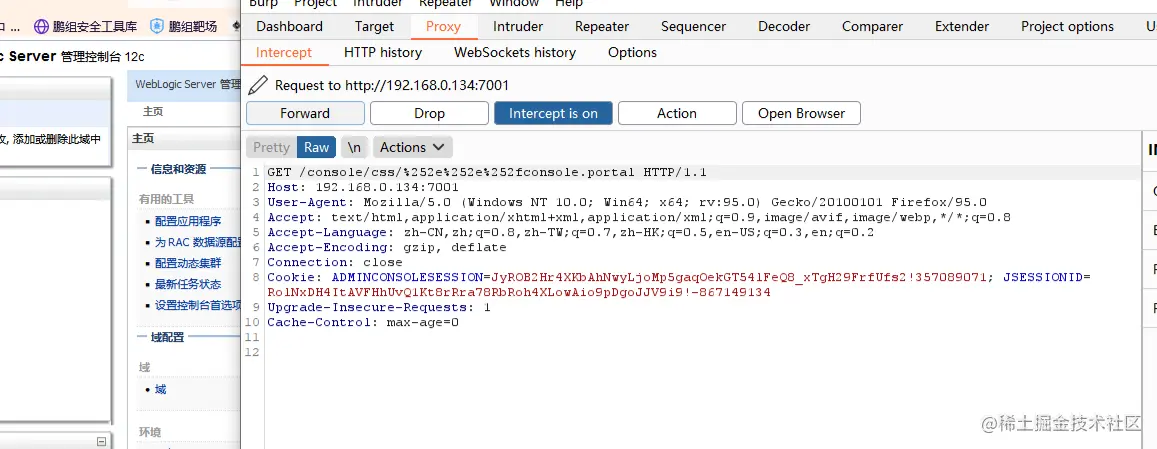Screen dimensions: 1157x449
Task: Switch to the Decoder tab
Action: click(784, 27)
